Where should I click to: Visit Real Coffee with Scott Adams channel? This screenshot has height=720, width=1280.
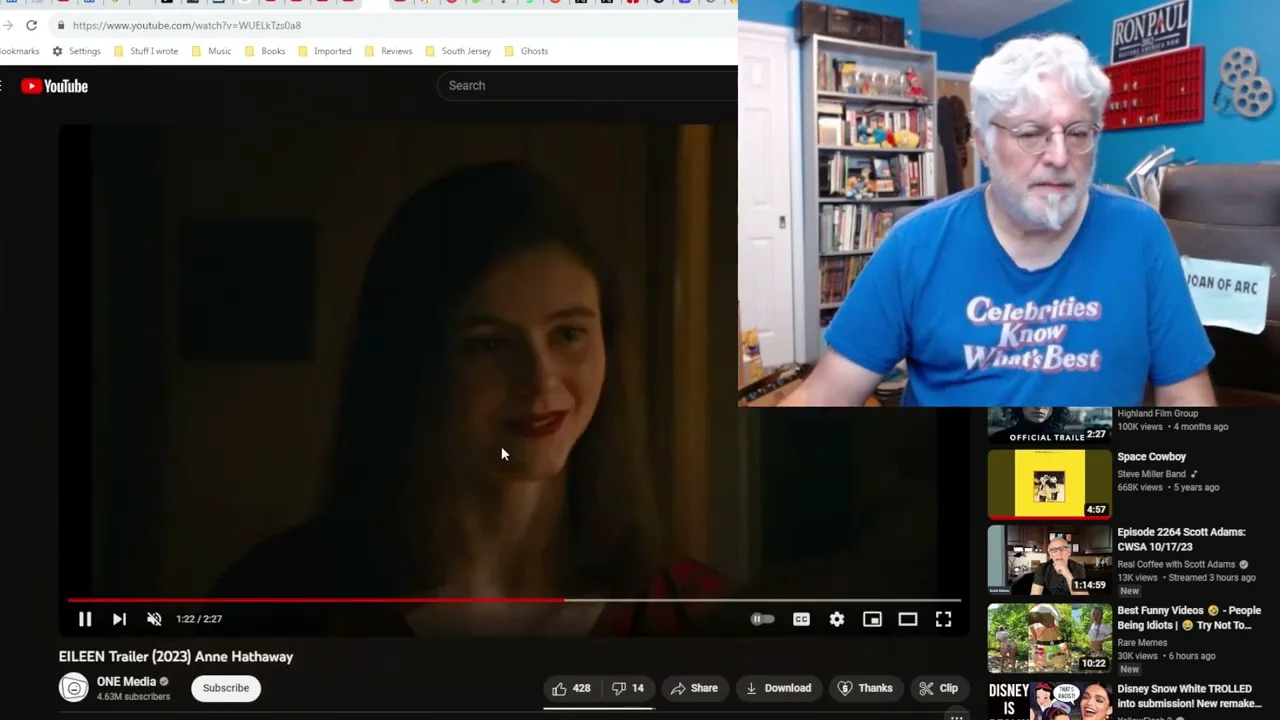tap(1176, 564)
